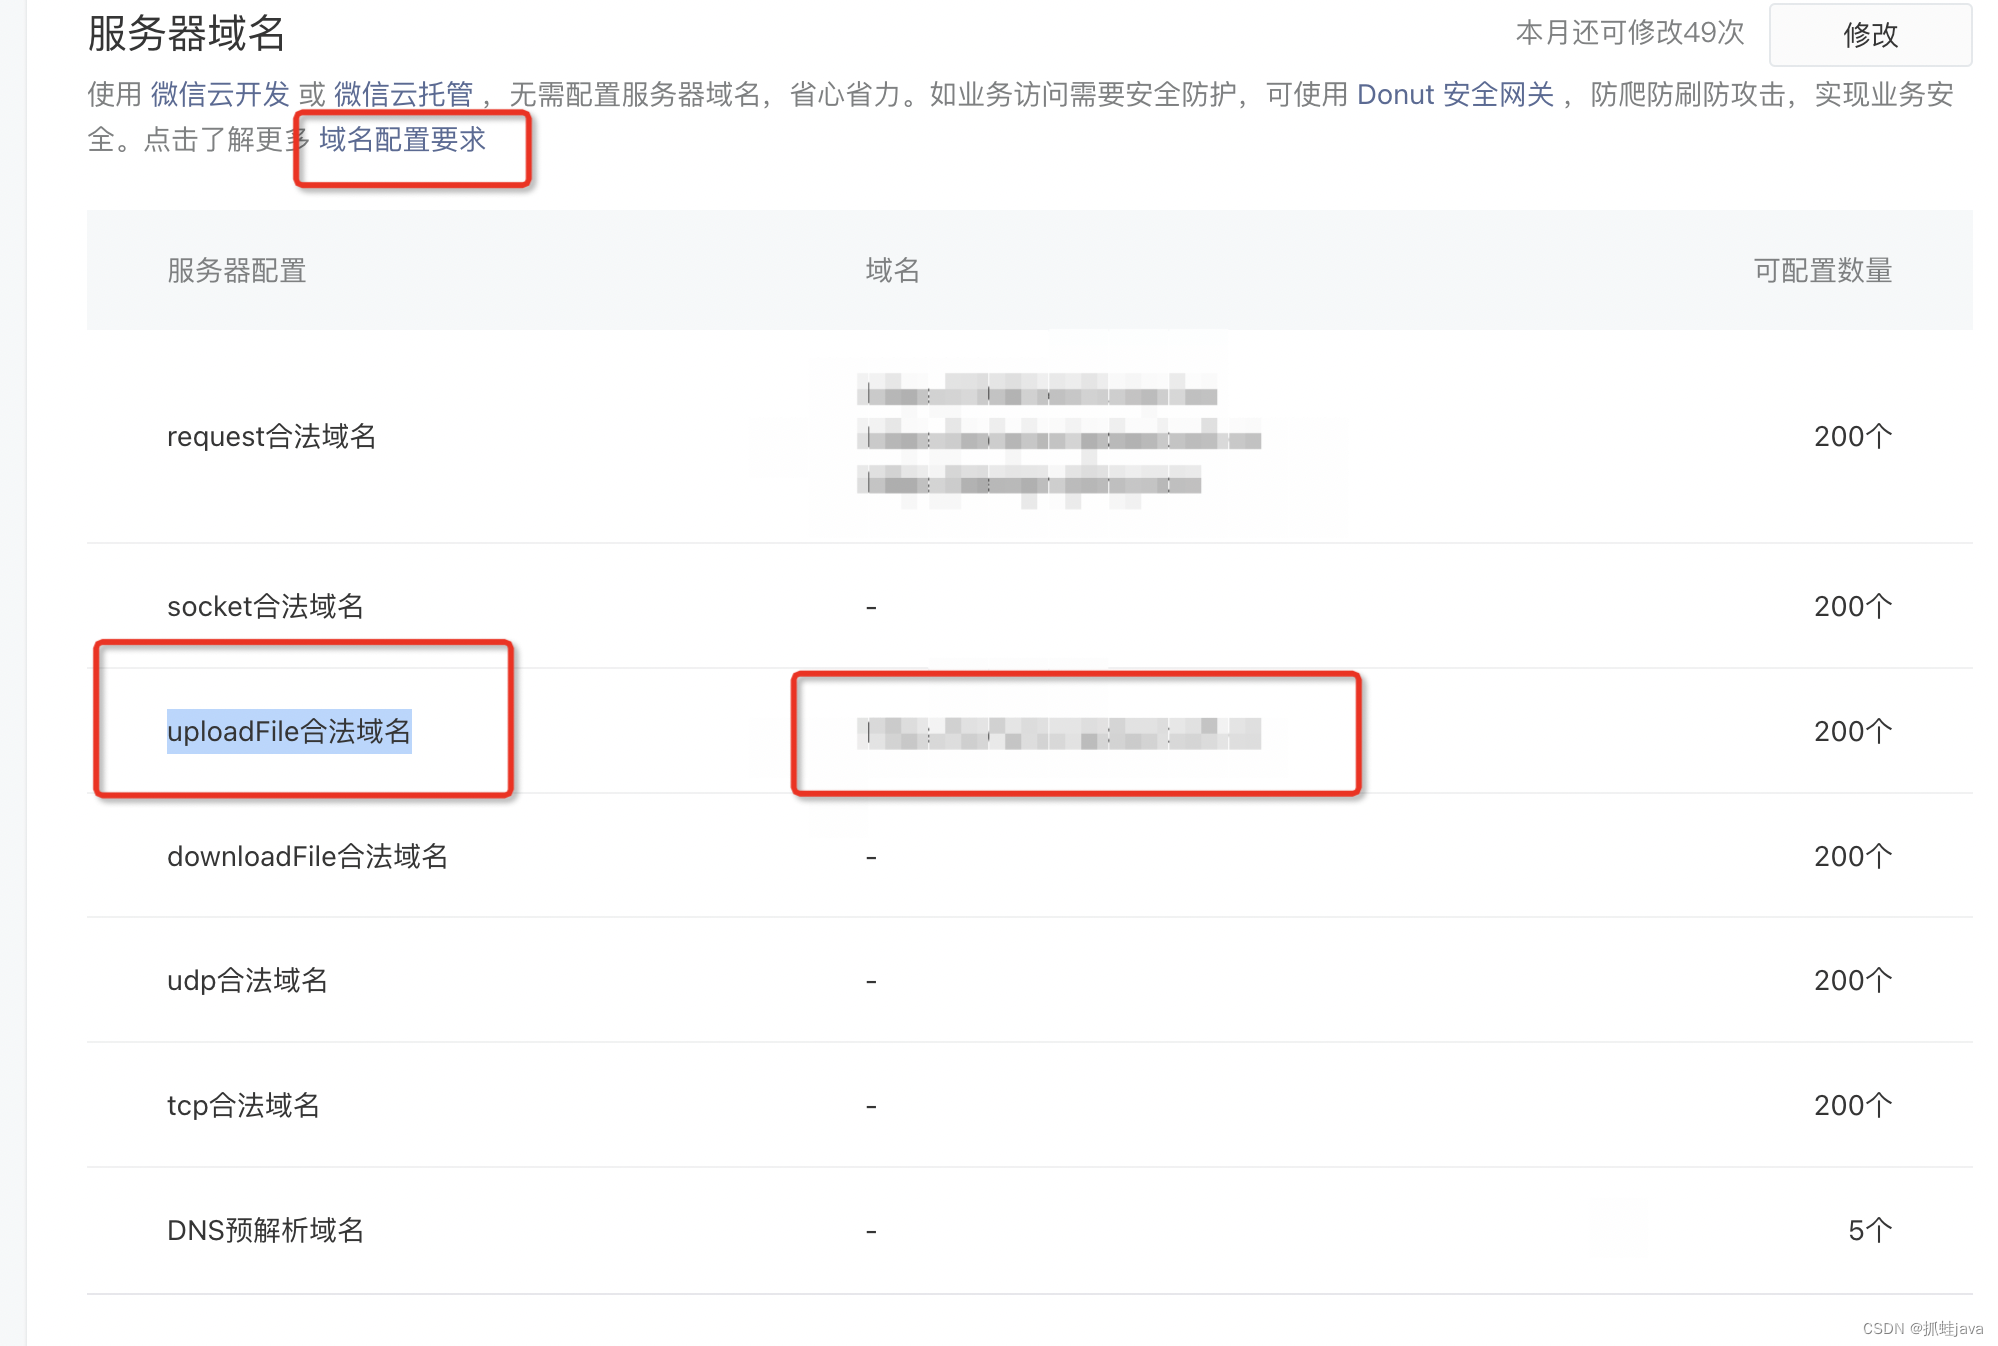Click the dash in socket合法域名 row

click(872, 608)
